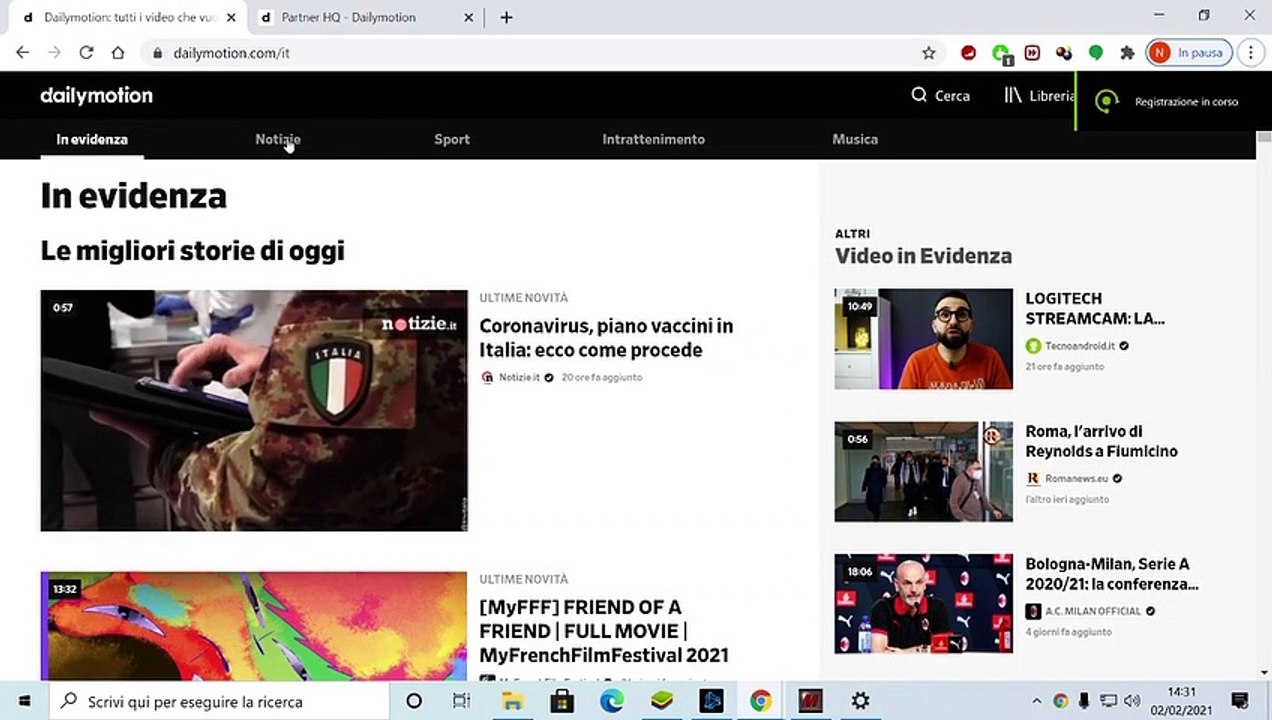Image resolution: width=1272 pixels, height=720 pixels.
Task: Open the Chrome extensions puzzle icon
Action: (1128, 53)
